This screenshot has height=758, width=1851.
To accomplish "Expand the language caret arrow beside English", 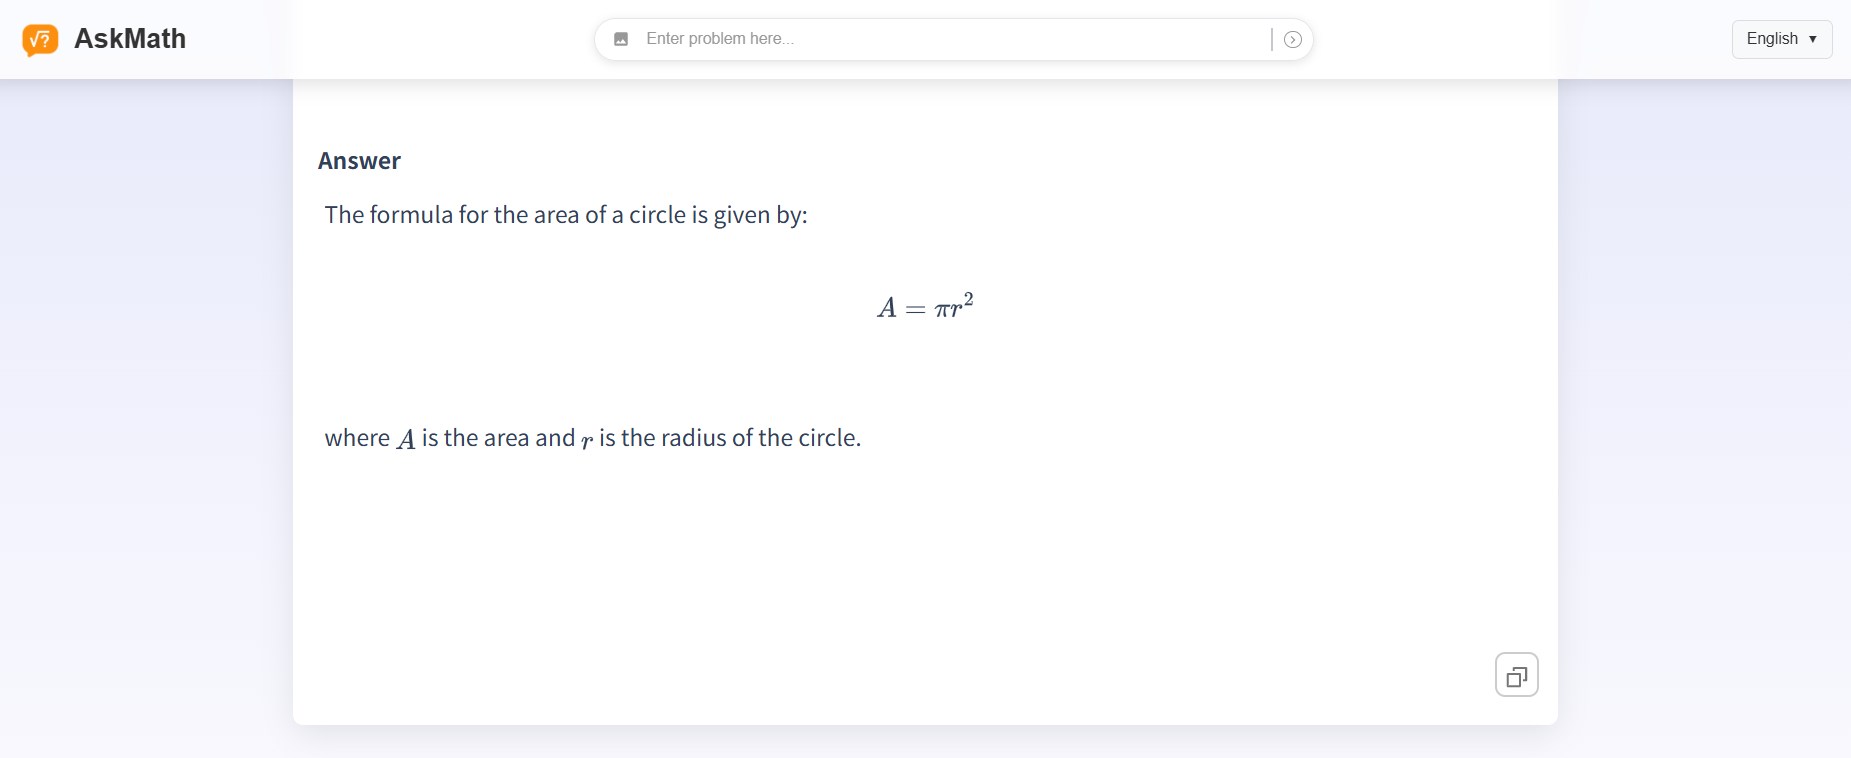I will coord(1813,39).
